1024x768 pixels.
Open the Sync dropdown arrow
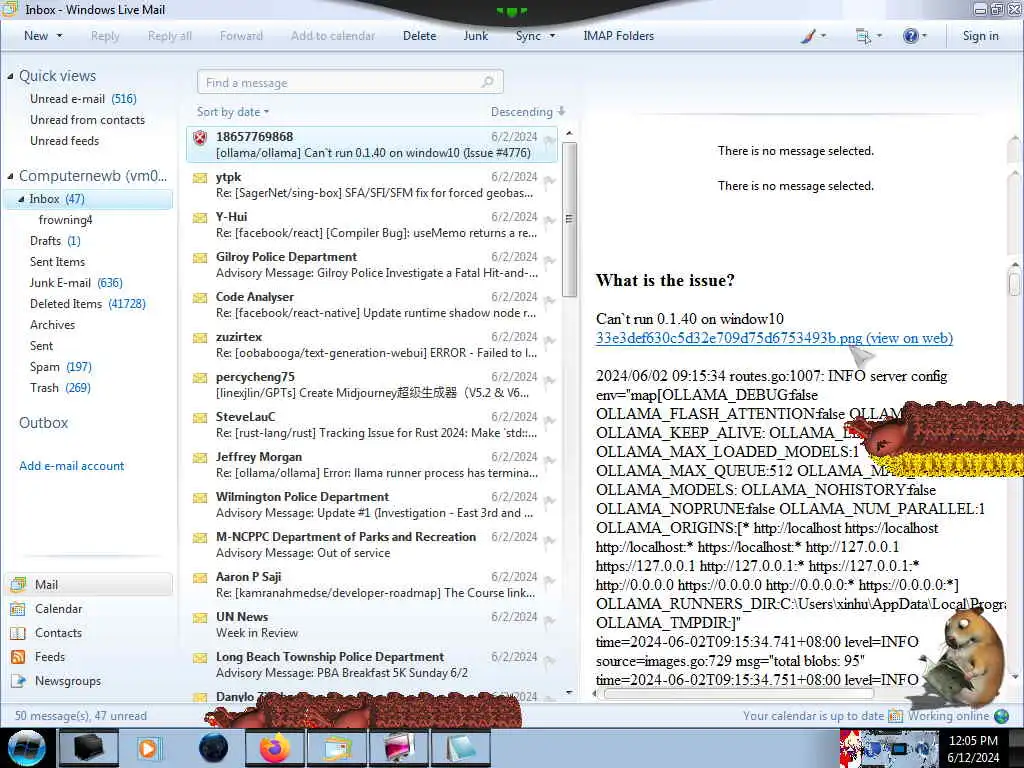coord(552,36)
